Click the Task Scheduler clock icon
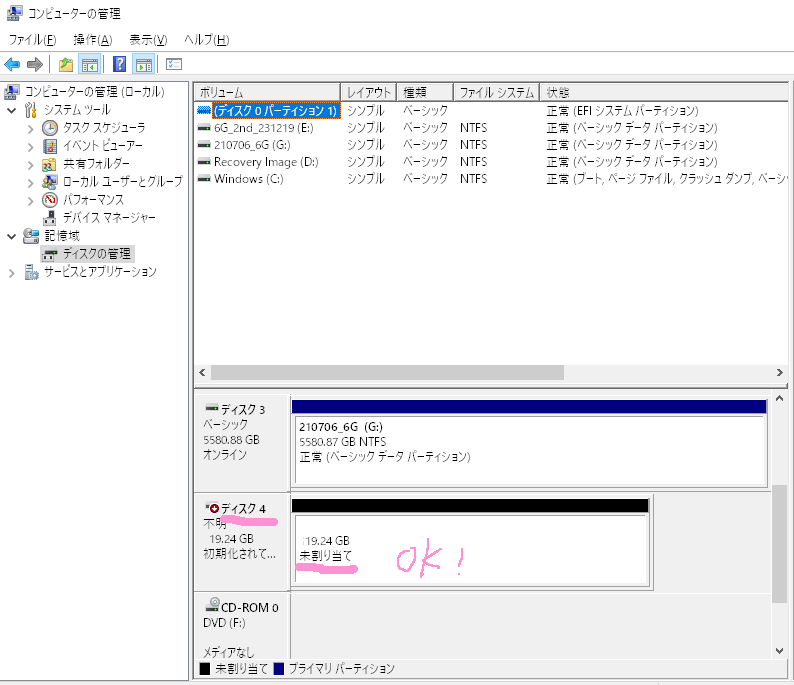794x685 pixels. [50, 128]
